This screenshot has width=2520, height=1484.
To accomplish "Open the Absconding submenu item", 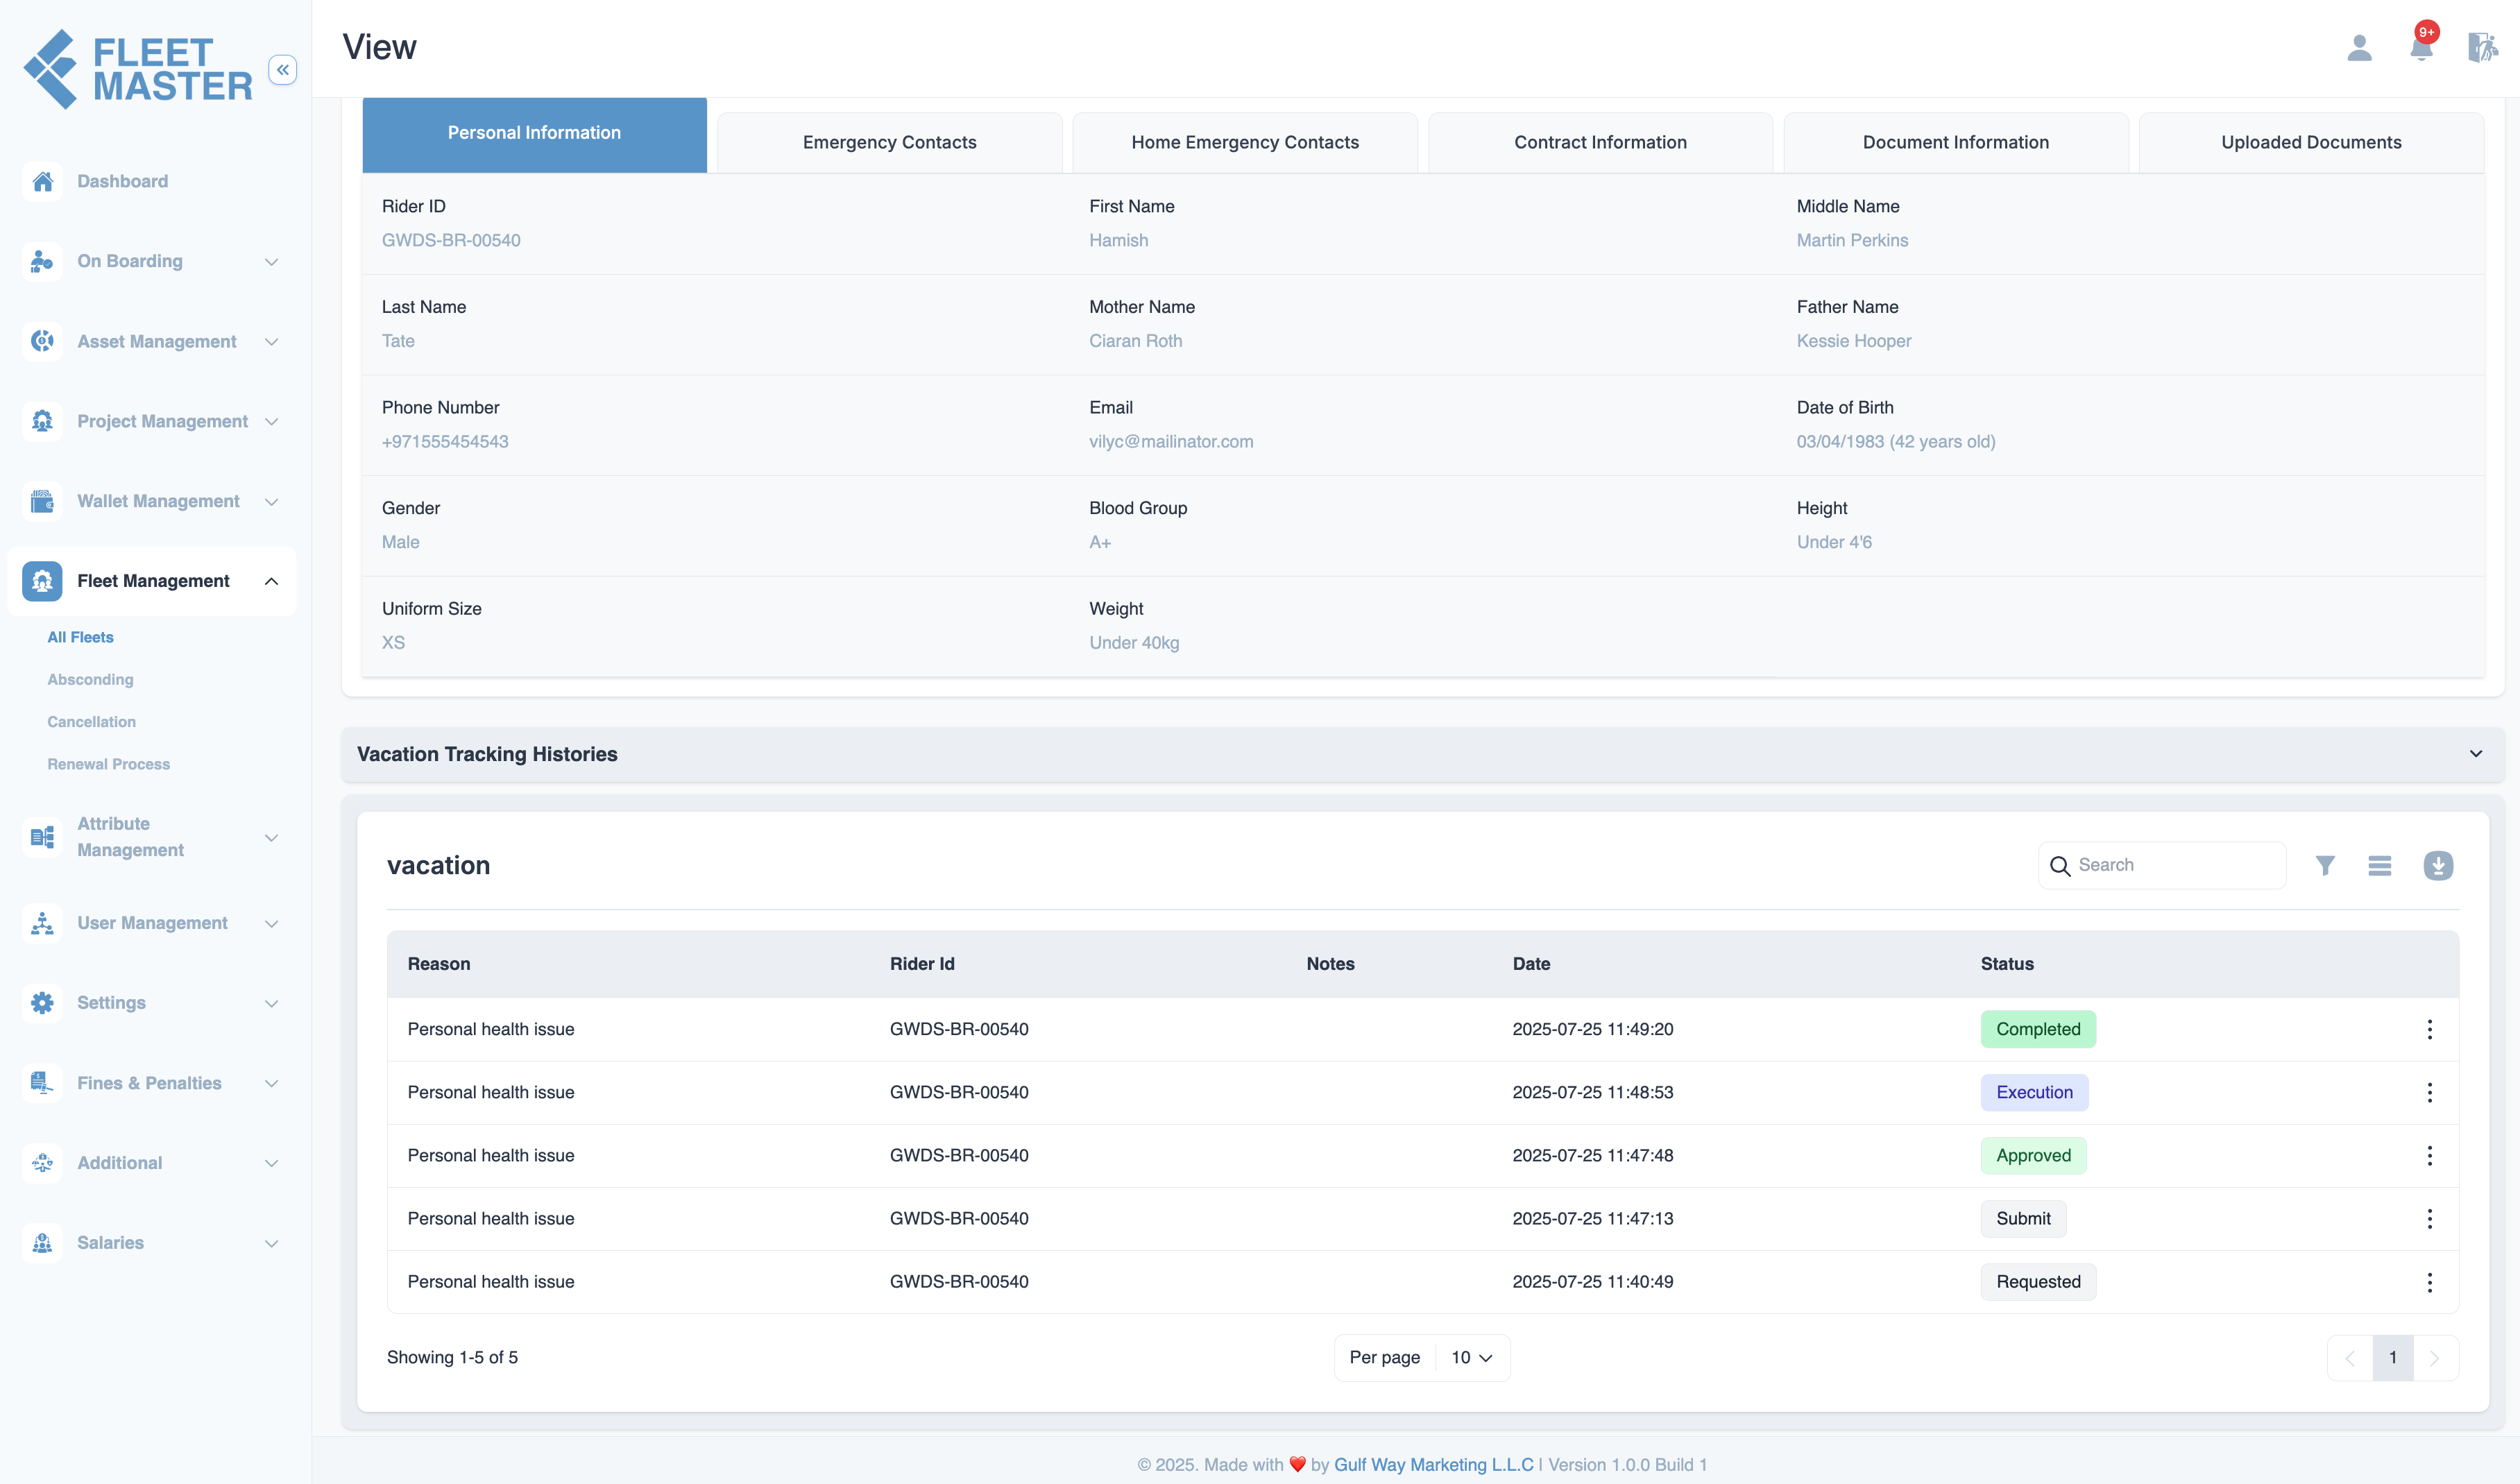I will [x=90, y=679].
